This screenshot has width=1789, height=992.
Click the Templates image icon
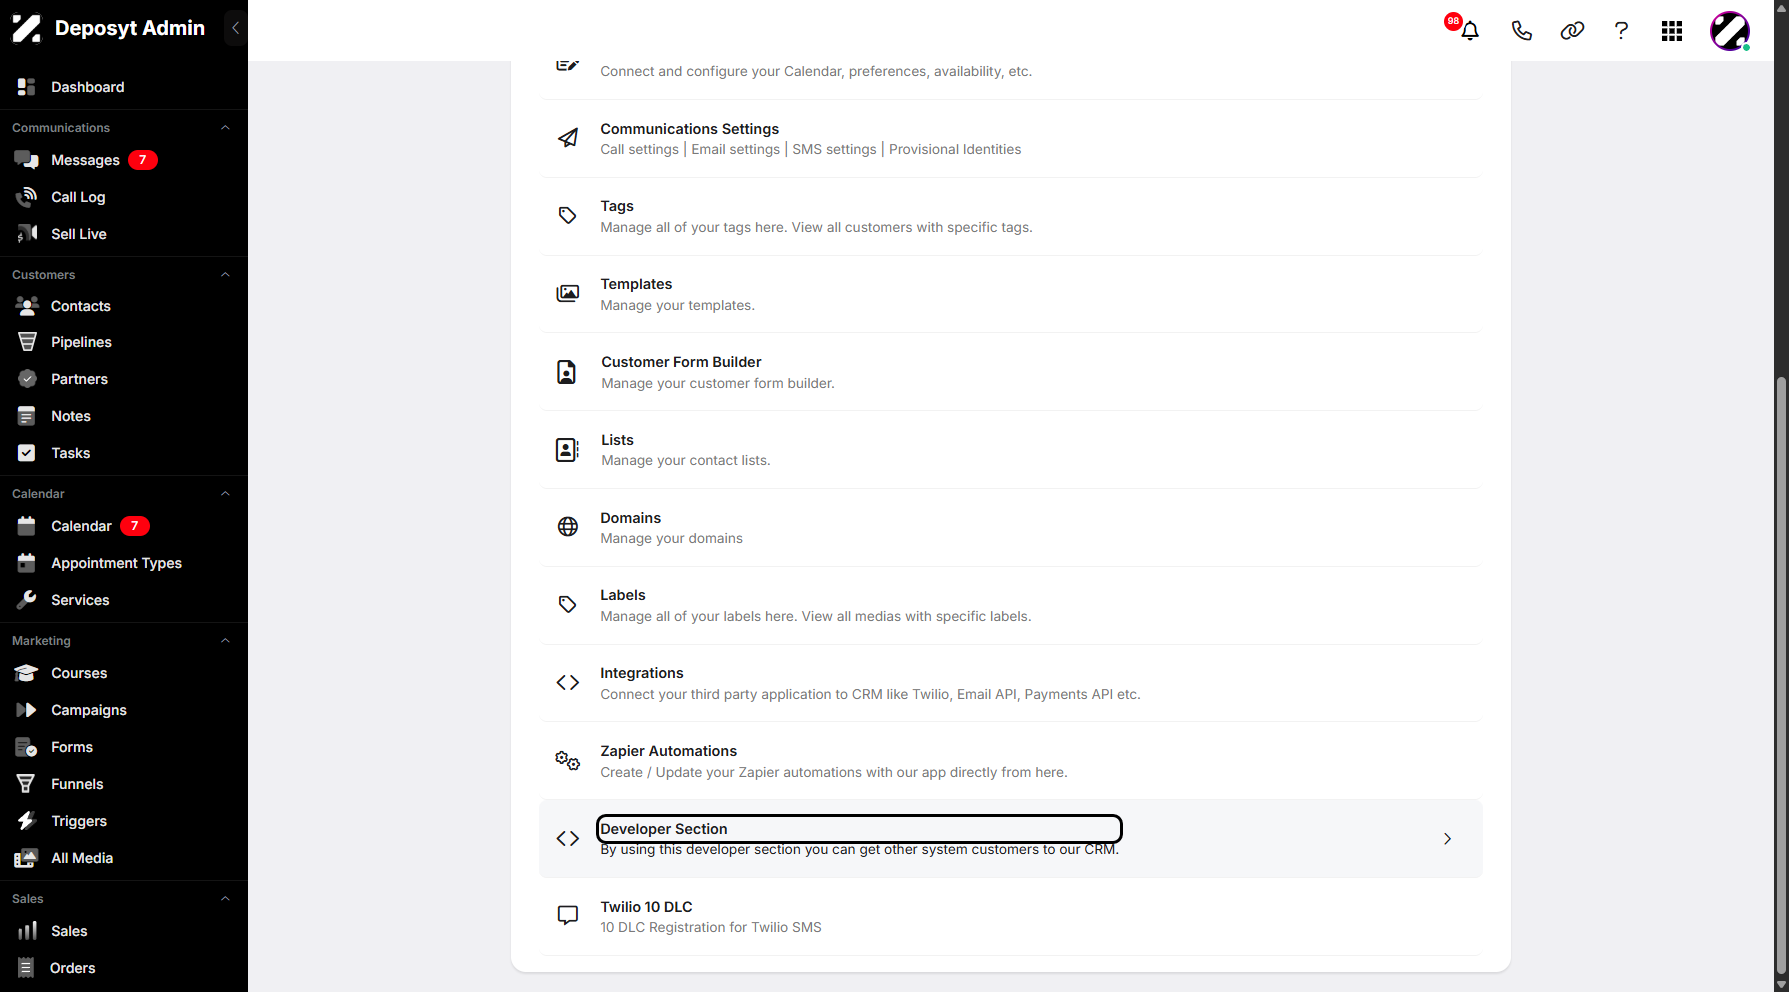pyautogui.click(x=568, y=293)
